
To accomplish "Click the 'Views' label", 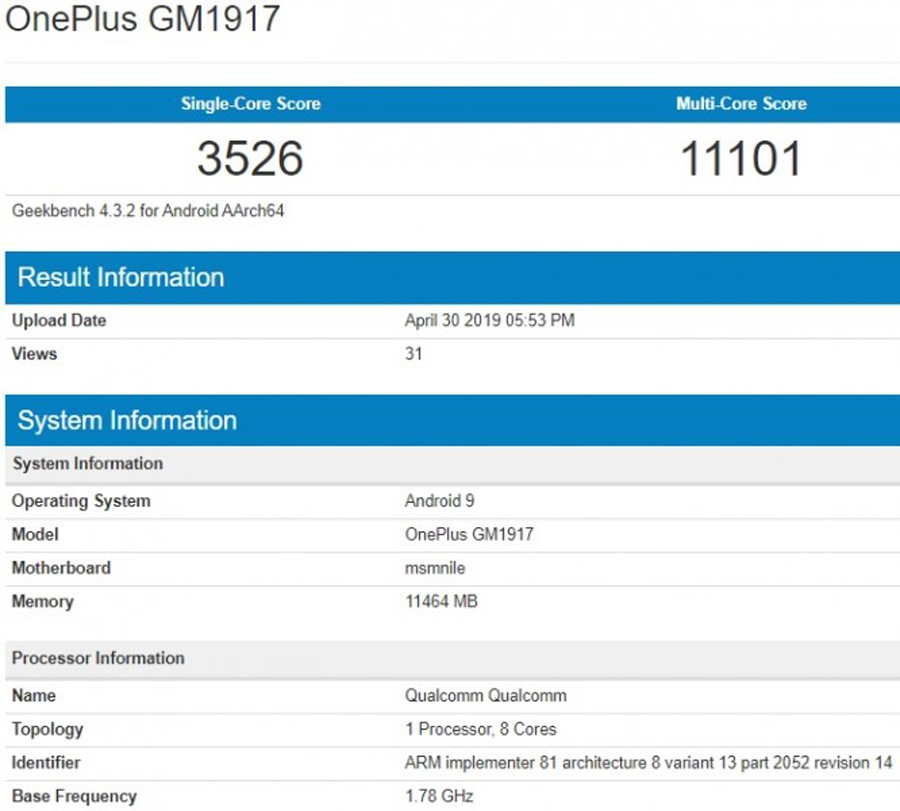I will (x=34, y=354).
